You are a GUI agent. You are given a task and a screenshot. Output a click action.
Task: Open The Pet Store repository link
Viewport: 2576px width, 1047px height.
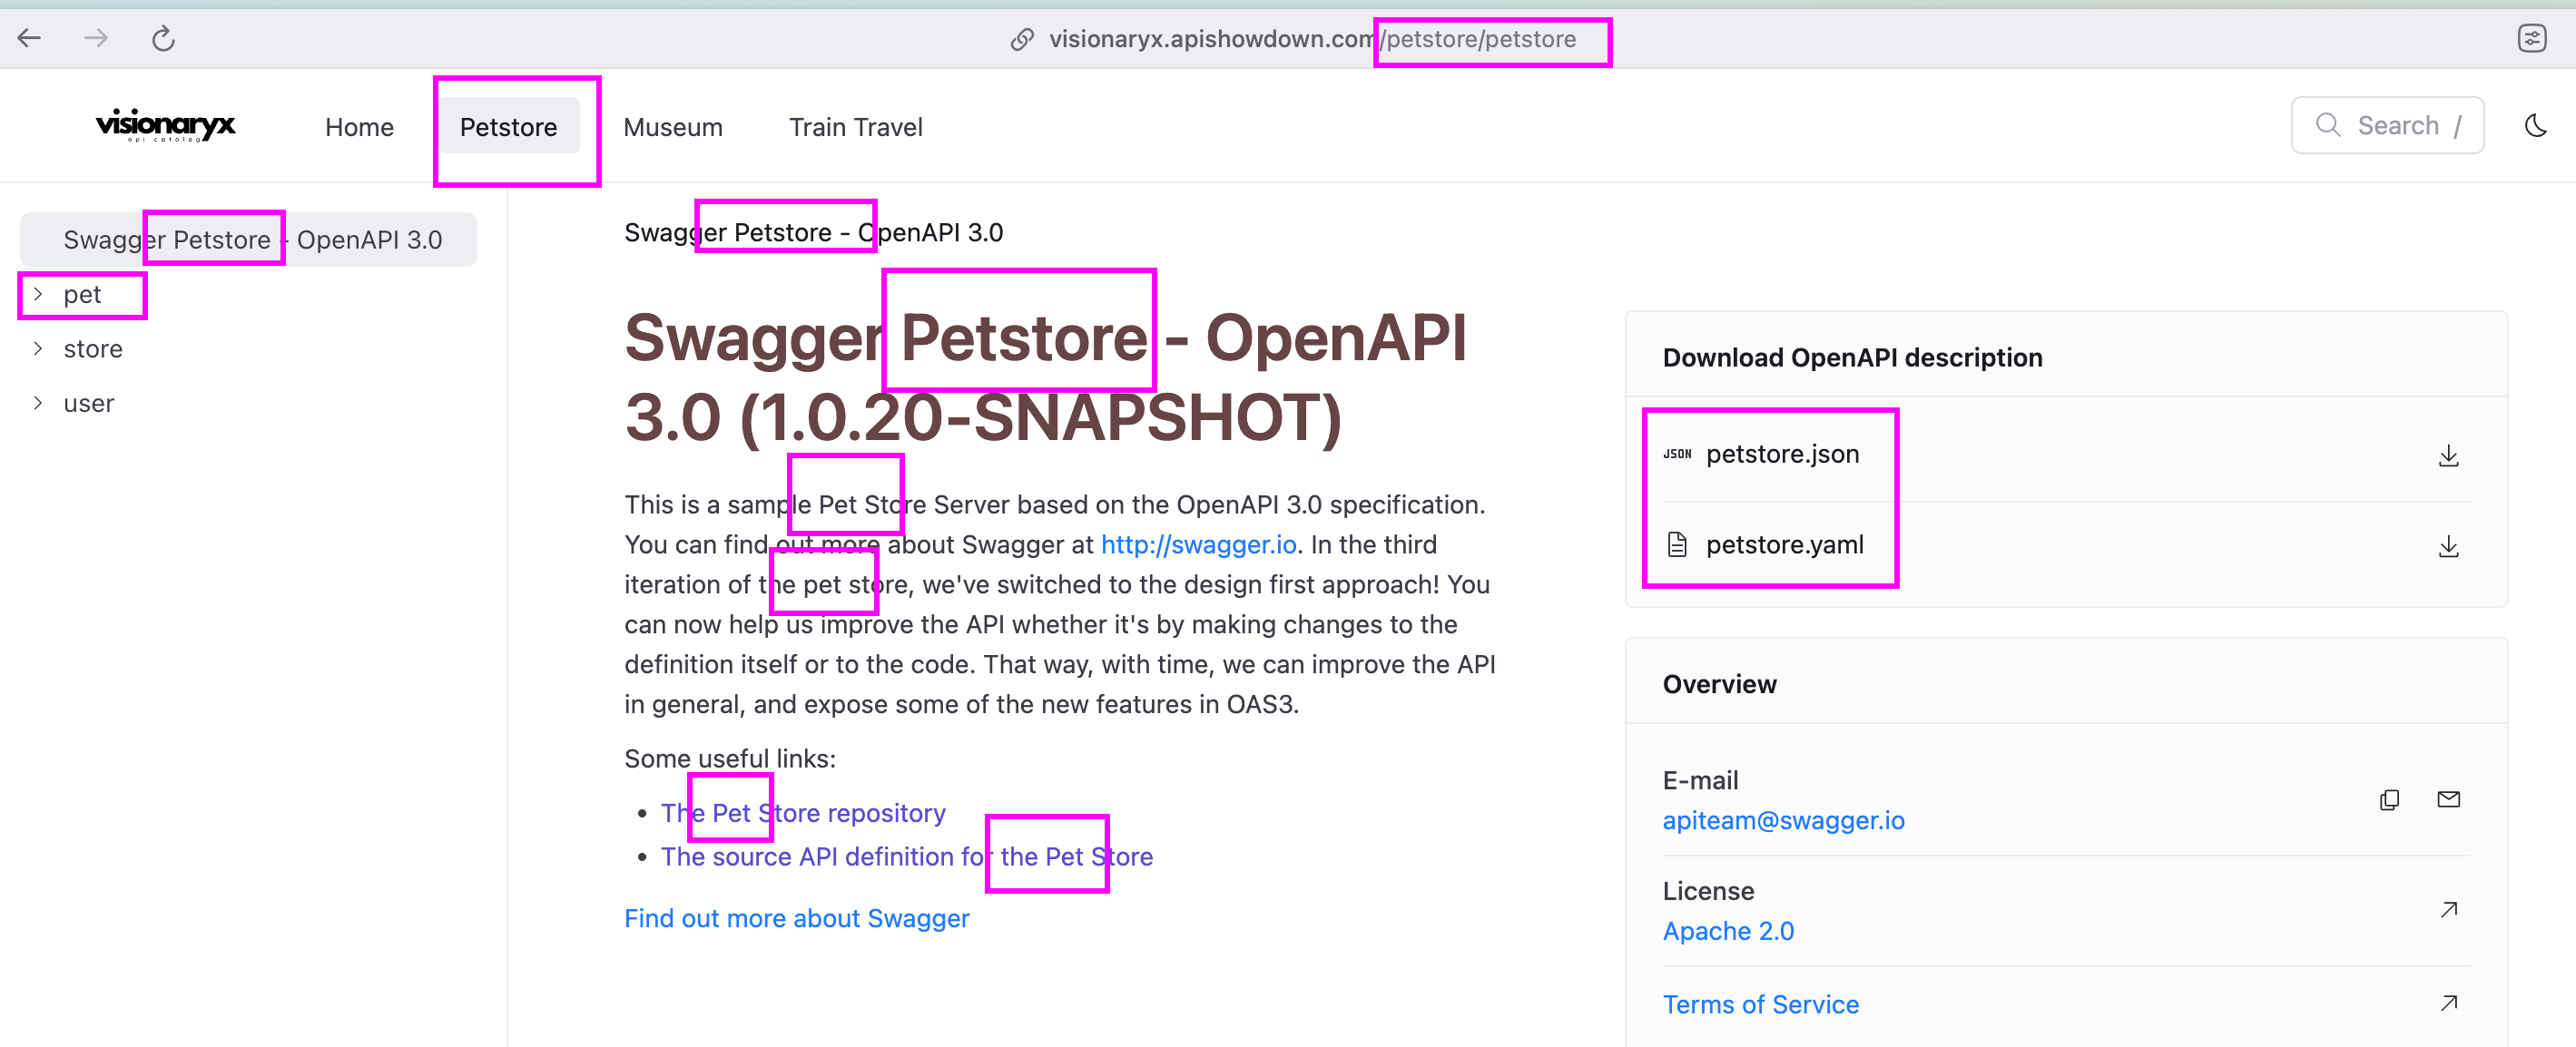(x=803, y=813)
